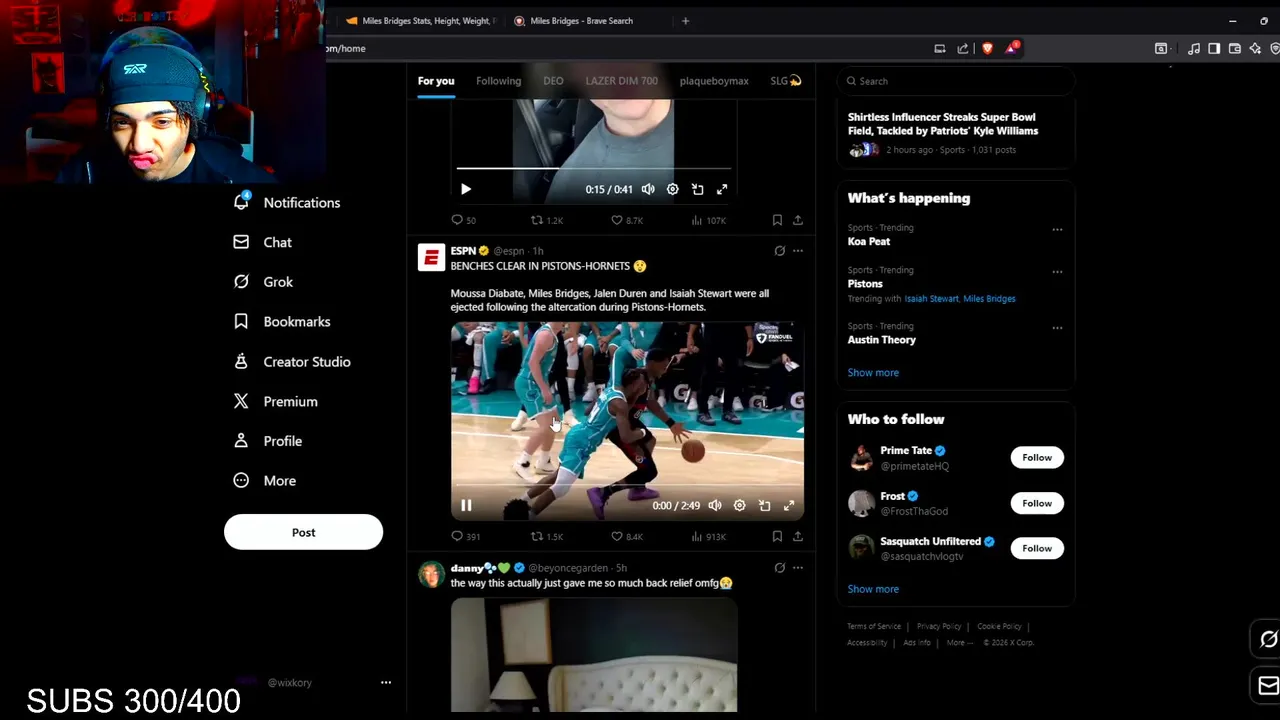1280x720 pixels.
Task: Open top video's settings gear
Action: point(673,189)
